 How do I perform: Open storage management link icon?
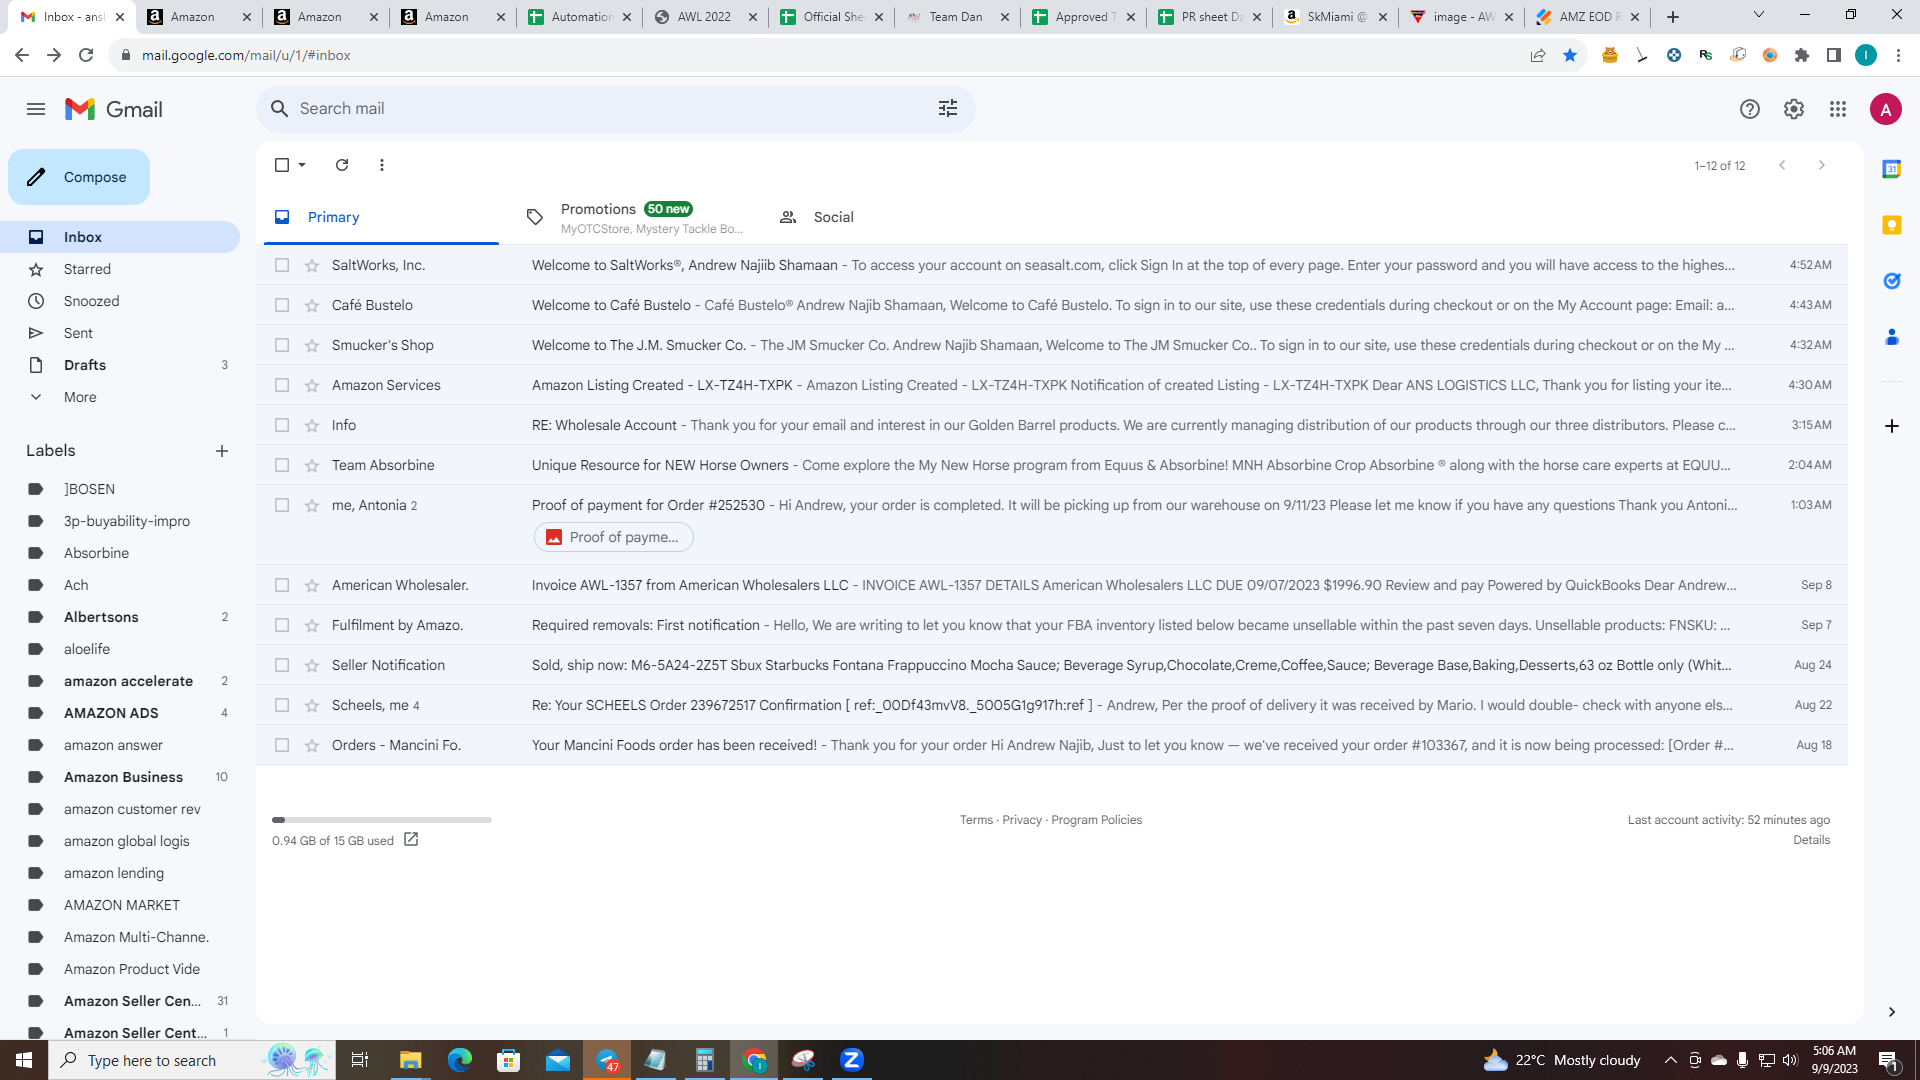[411, 840]
